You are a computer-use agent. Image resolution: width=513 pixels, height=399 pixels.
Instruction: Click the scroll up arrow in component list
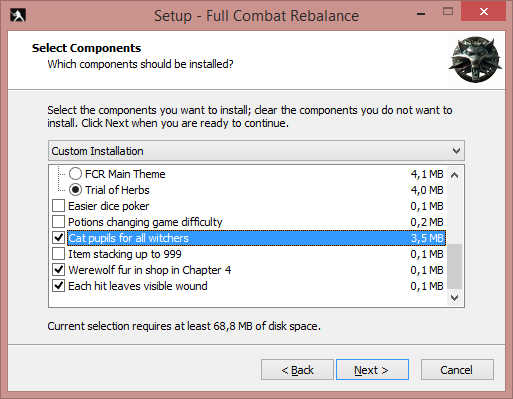(x=455, y=175)
